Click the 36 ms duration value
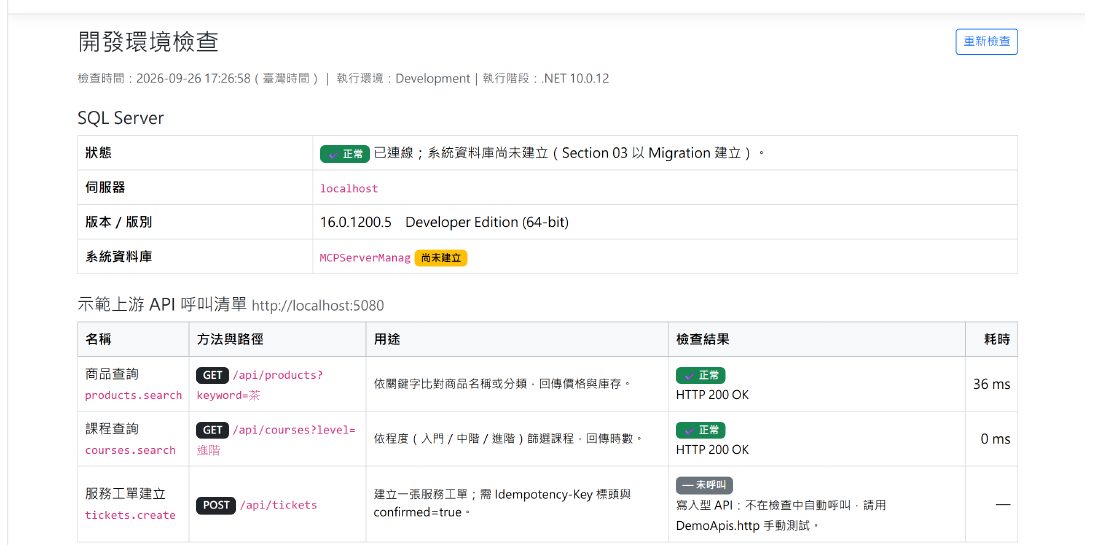 992,384
